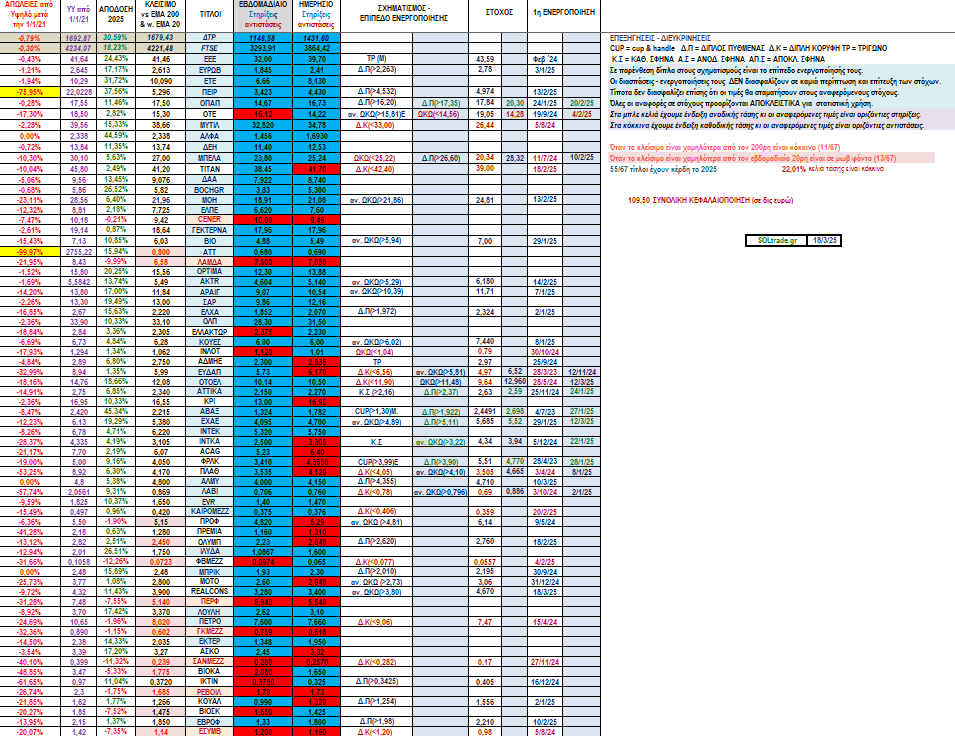The image size is (955, 736).
Task: Click the '55/67 τίτλοι έχουν κέρδη το 2025' line
Action: (663, 169)
